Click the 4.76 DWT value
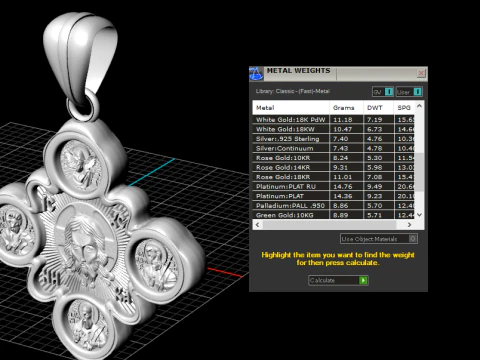 (375, 139)
